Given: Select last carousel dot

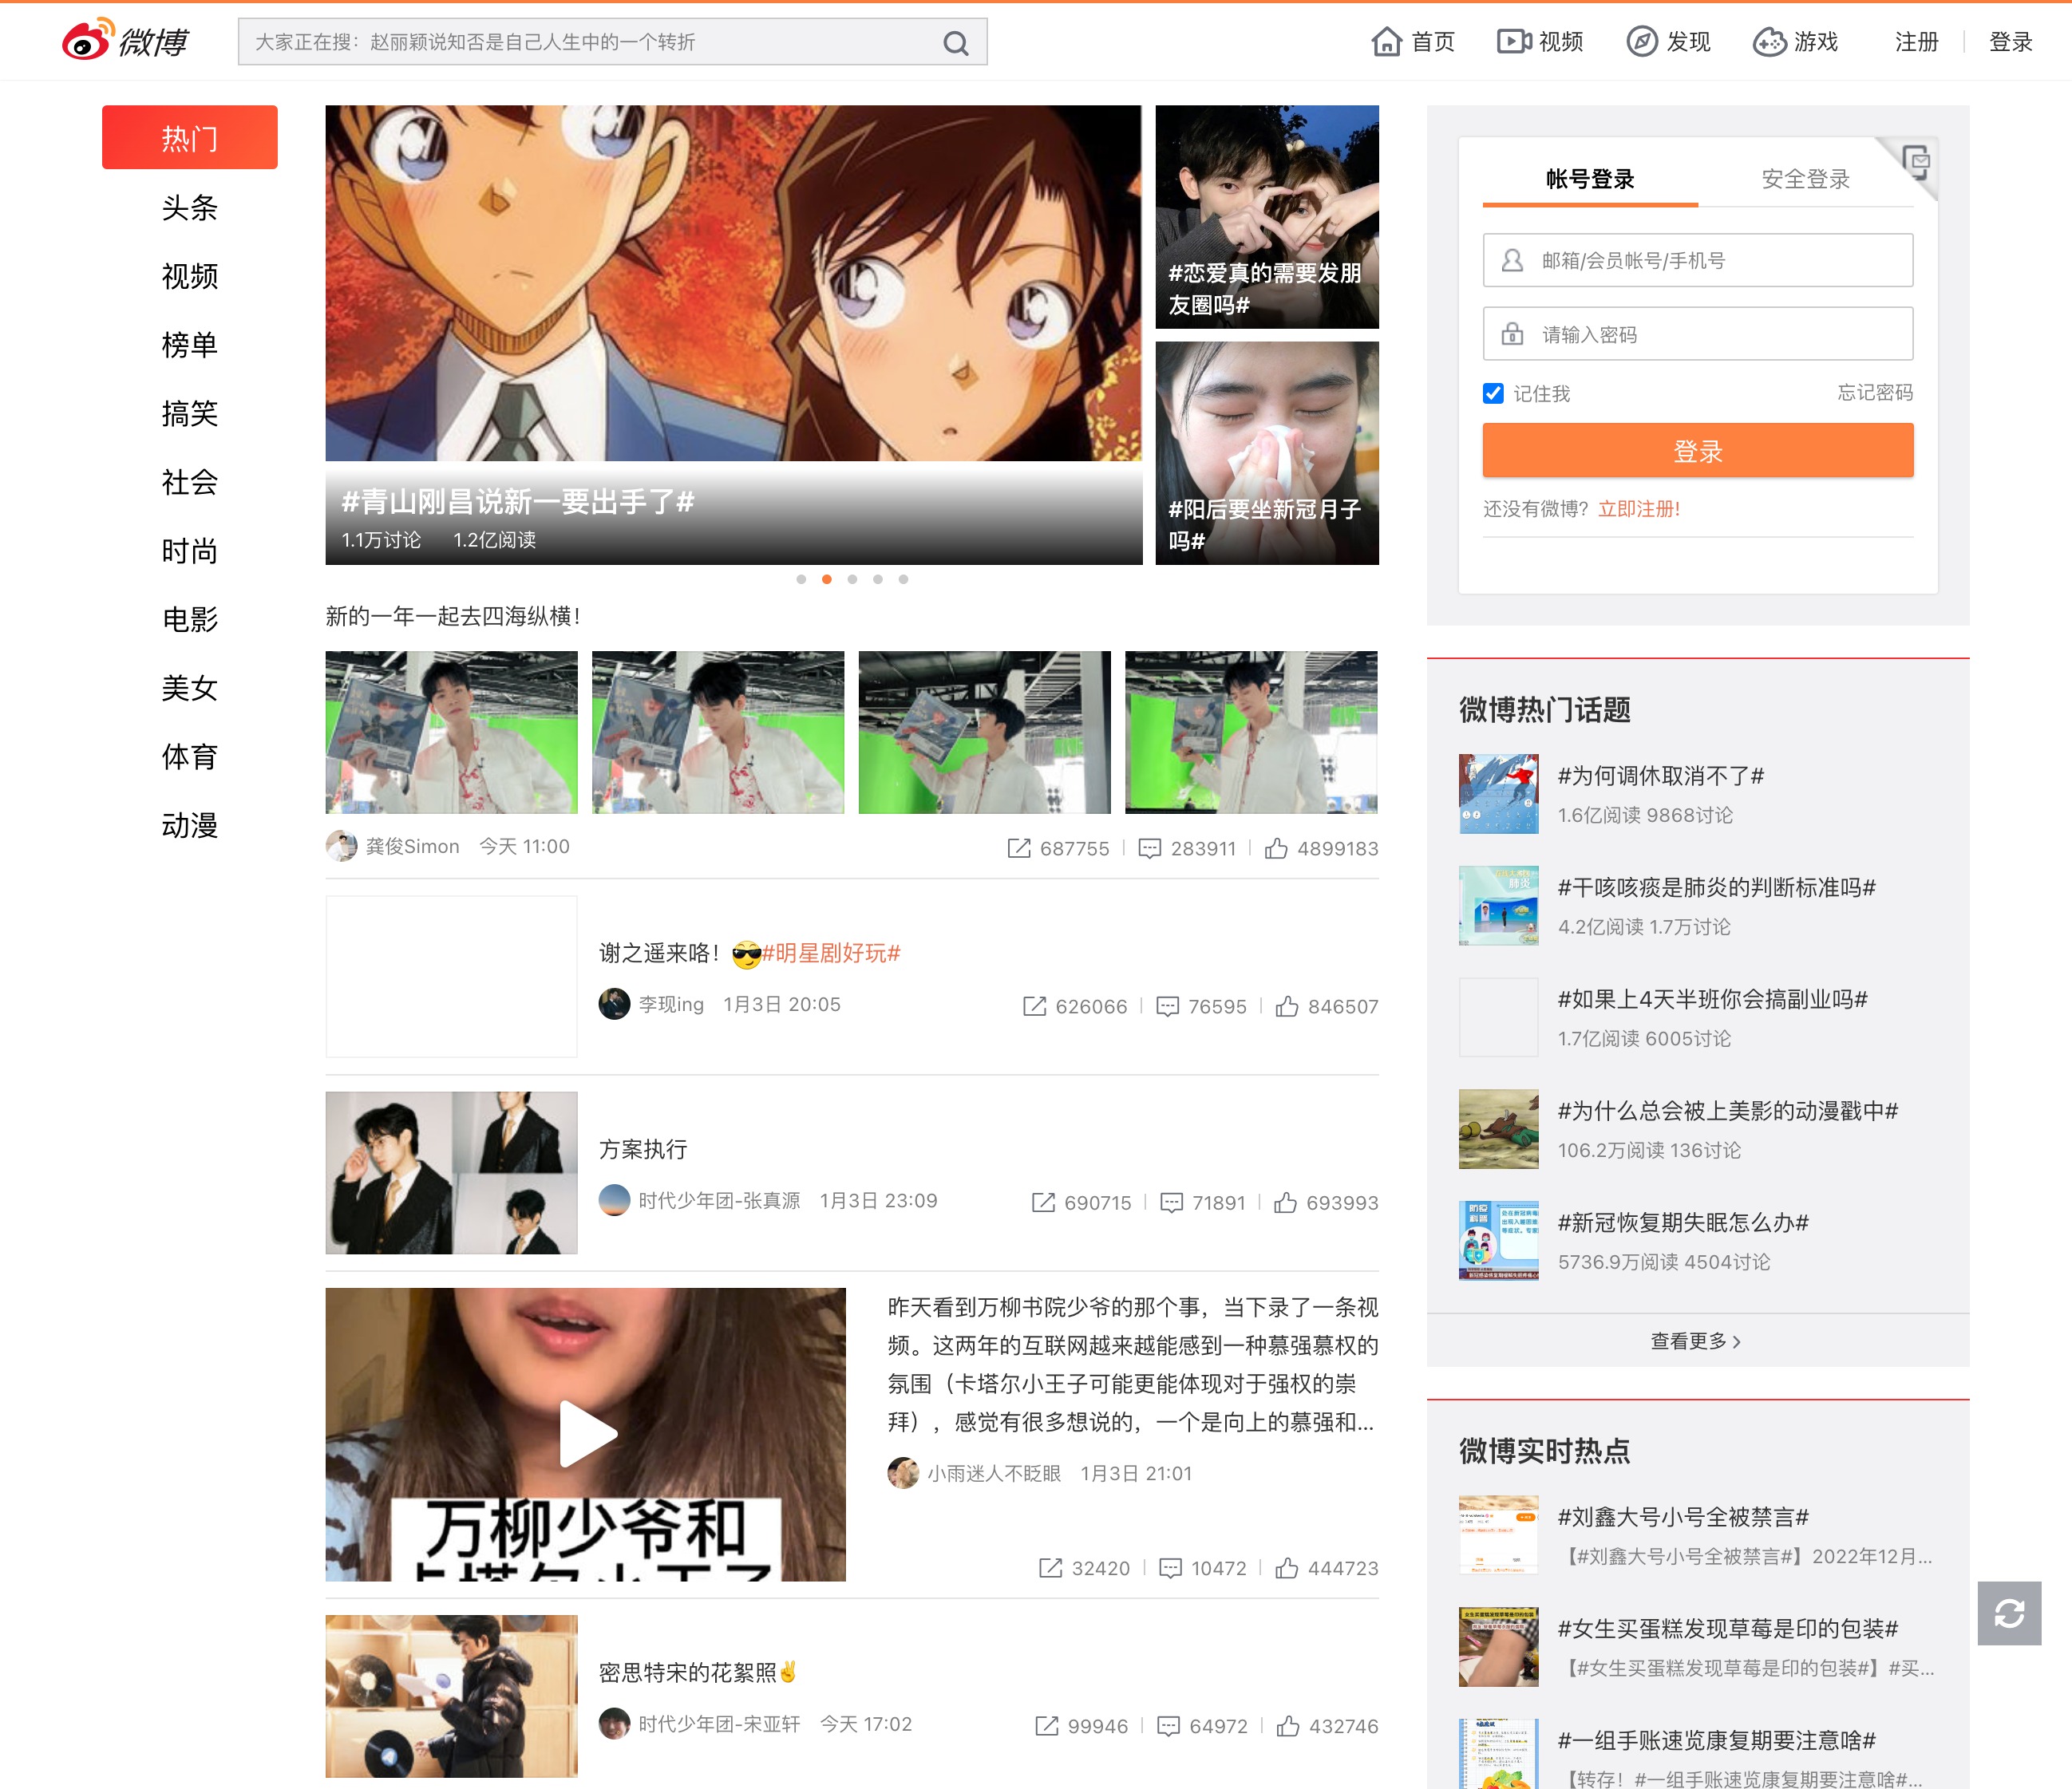Looking at the screenshot, I should (x=903, y=579).
